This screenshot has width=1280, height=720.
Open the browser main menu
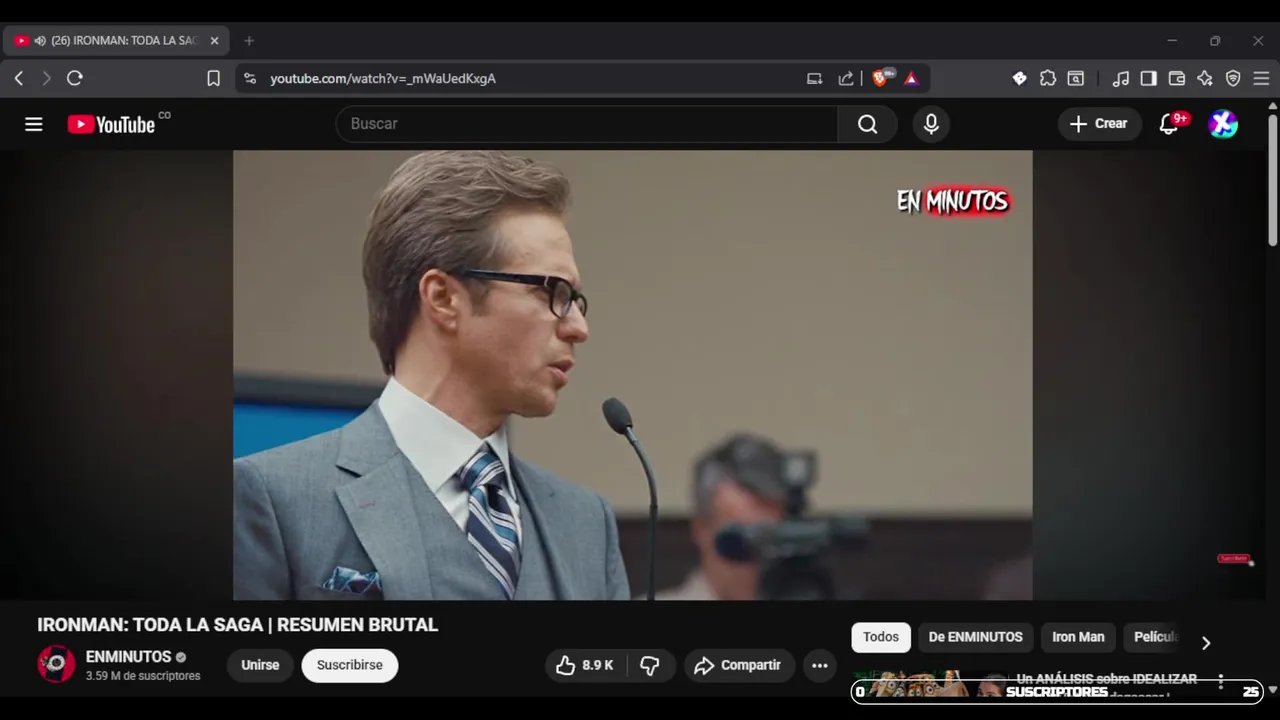point(1261,78)
